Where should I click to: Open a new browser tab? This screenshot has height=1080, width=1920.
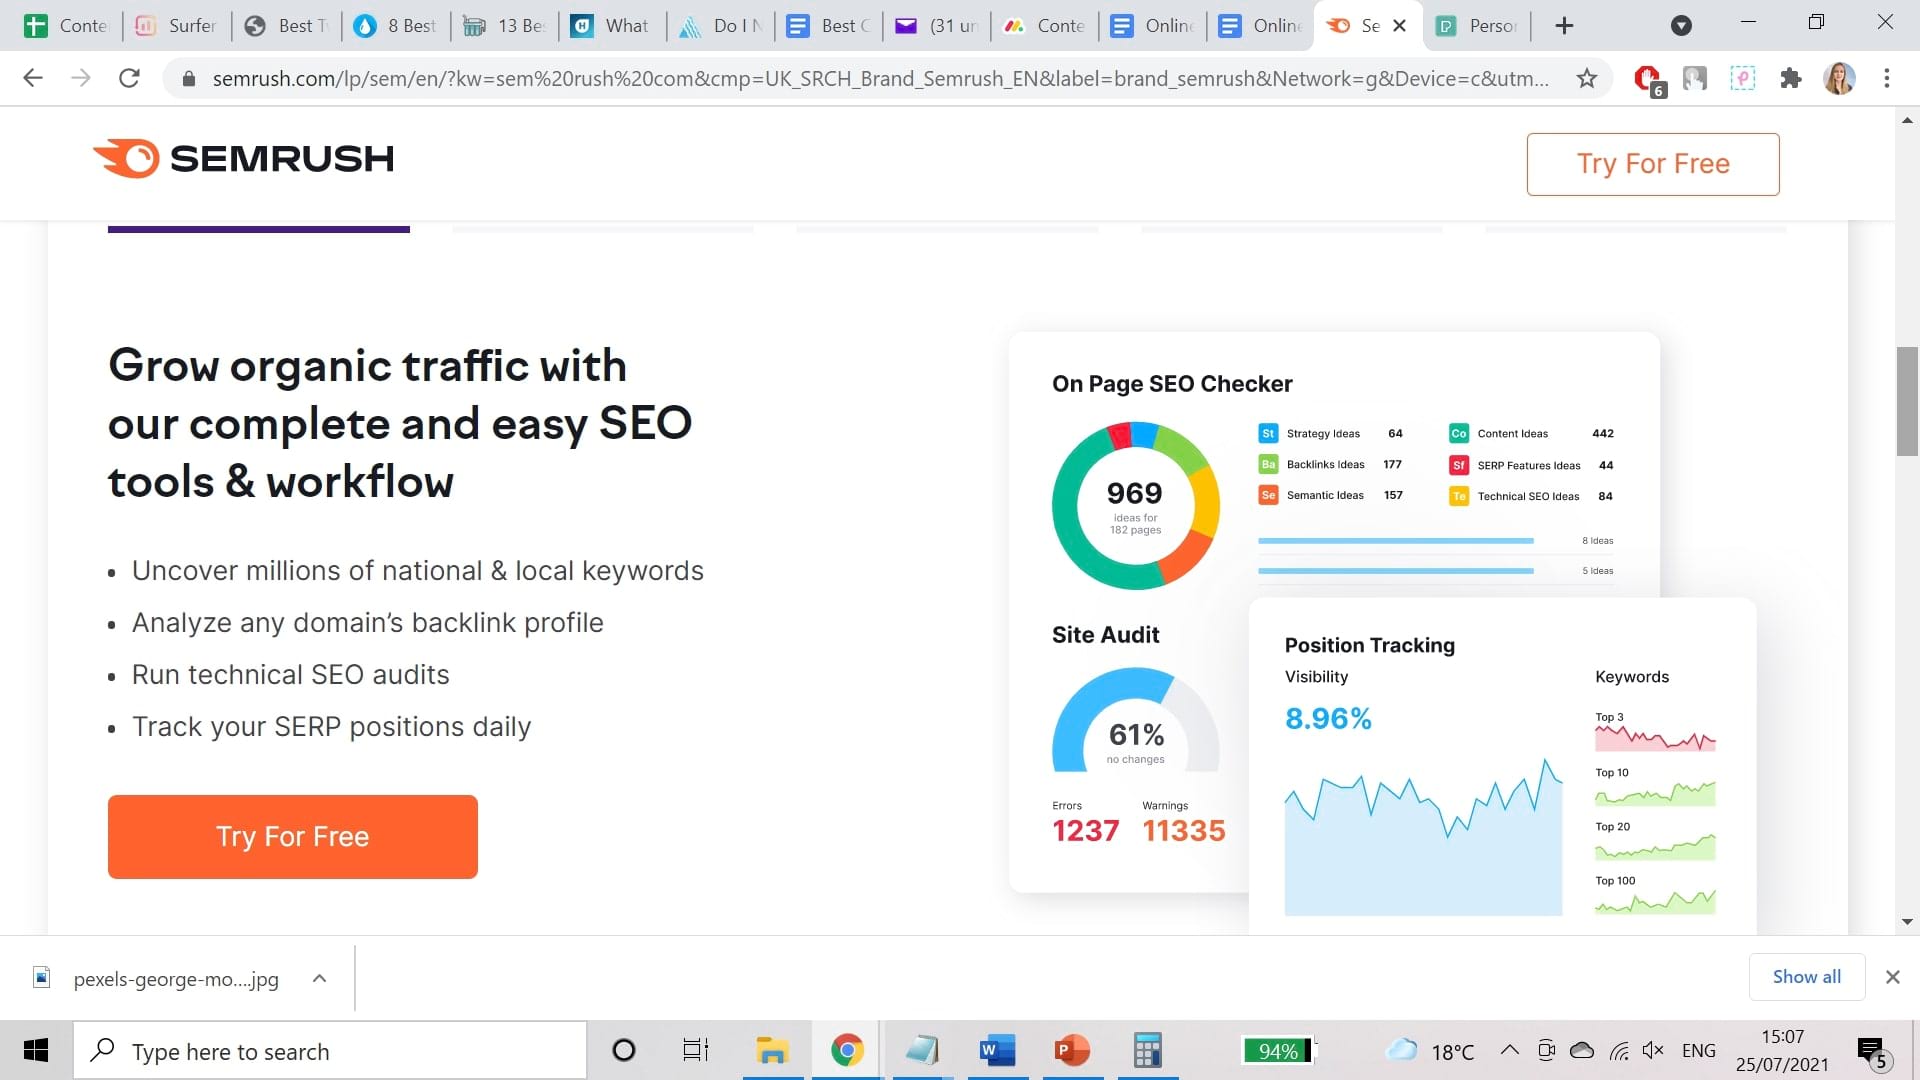point(1565,26)
